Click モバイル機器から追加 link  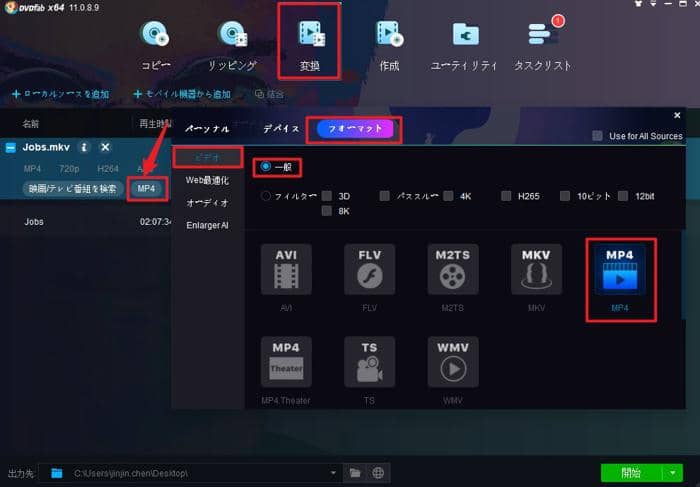pyautogui.click(x=182, y=94)
